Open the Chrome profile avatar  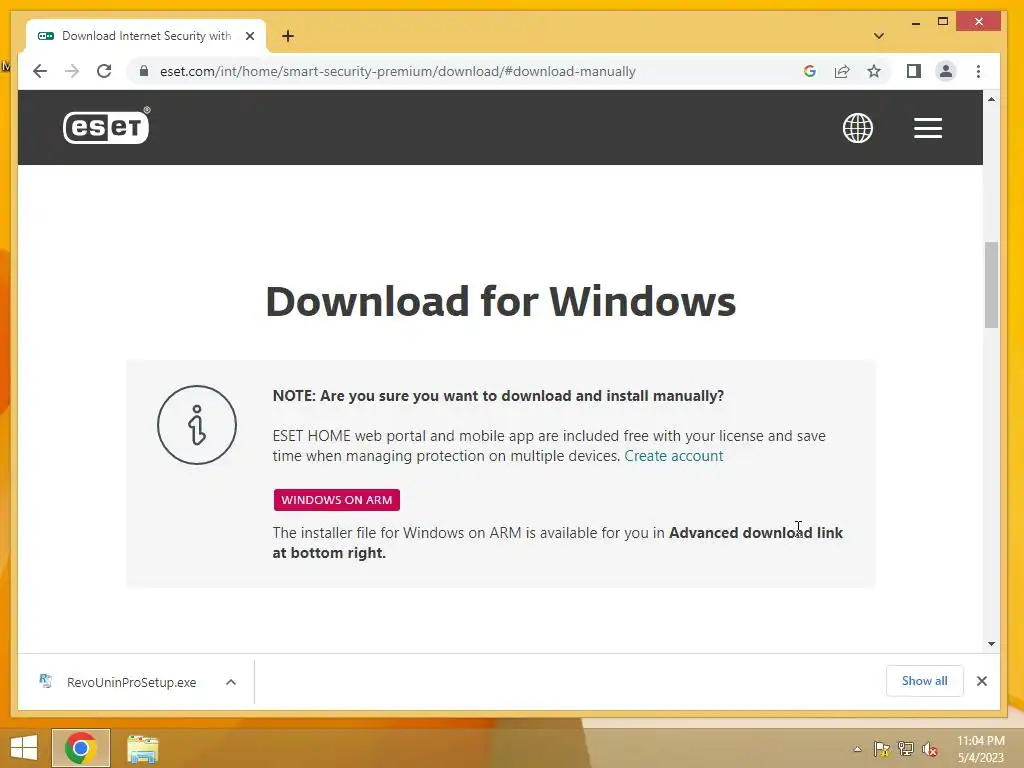pyautogui.click(x=946, y=71)
